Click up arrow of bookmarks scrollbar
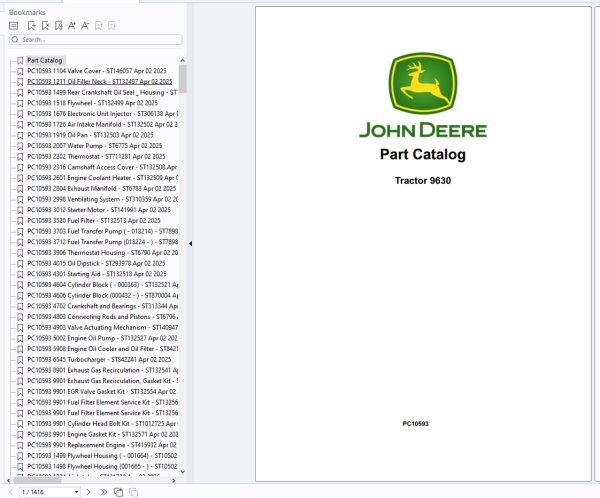 click(x=183, y=60)
